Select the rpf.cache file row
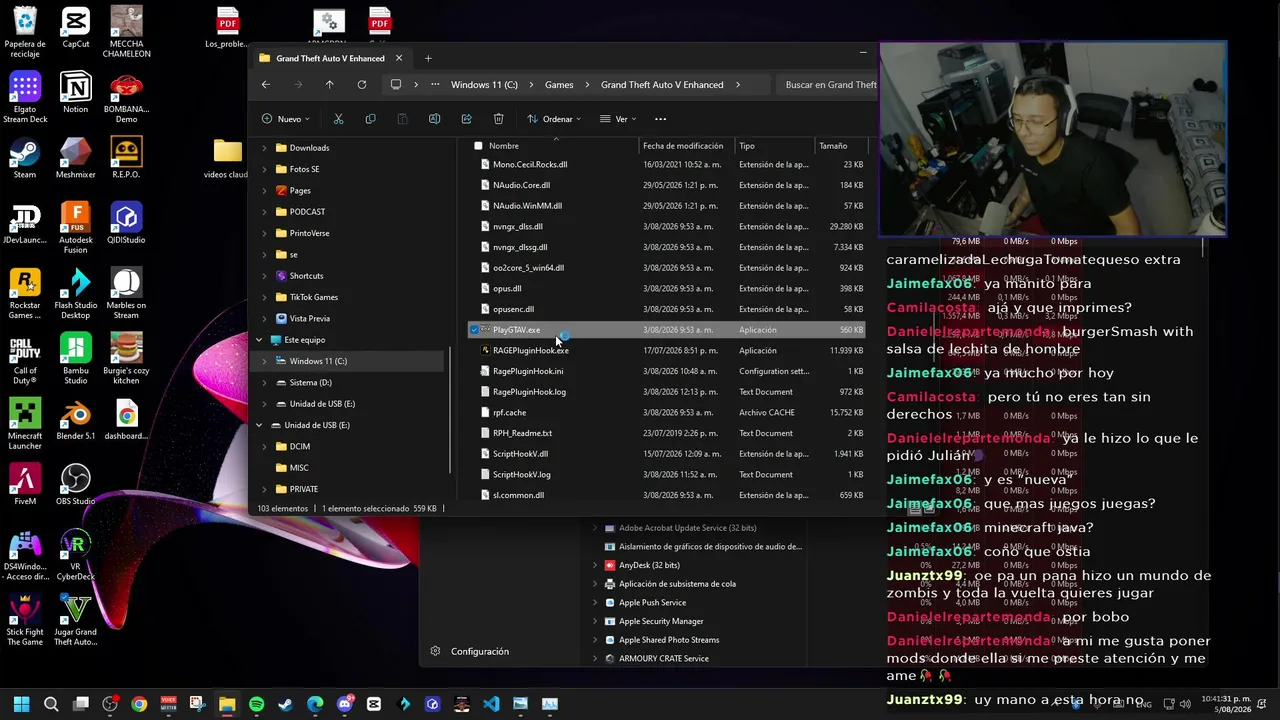 pyautogui.click(x=666, y=413)
